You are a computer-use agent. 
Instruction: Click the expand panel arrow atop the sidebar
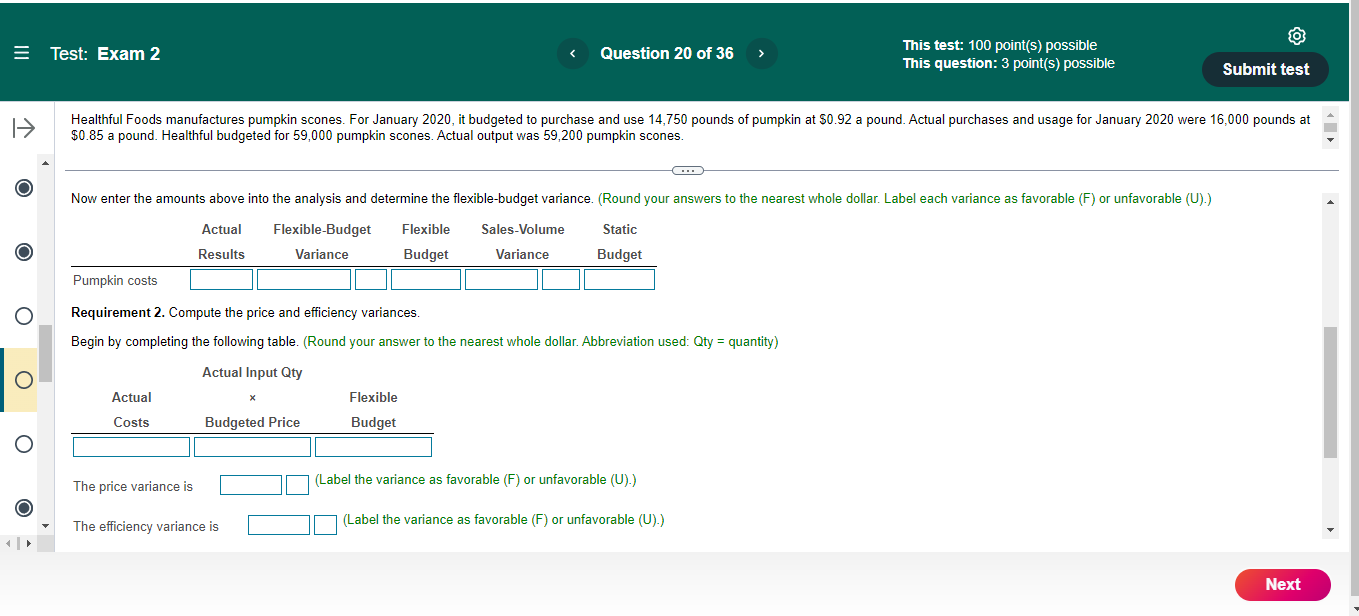(x=22, y=127)
